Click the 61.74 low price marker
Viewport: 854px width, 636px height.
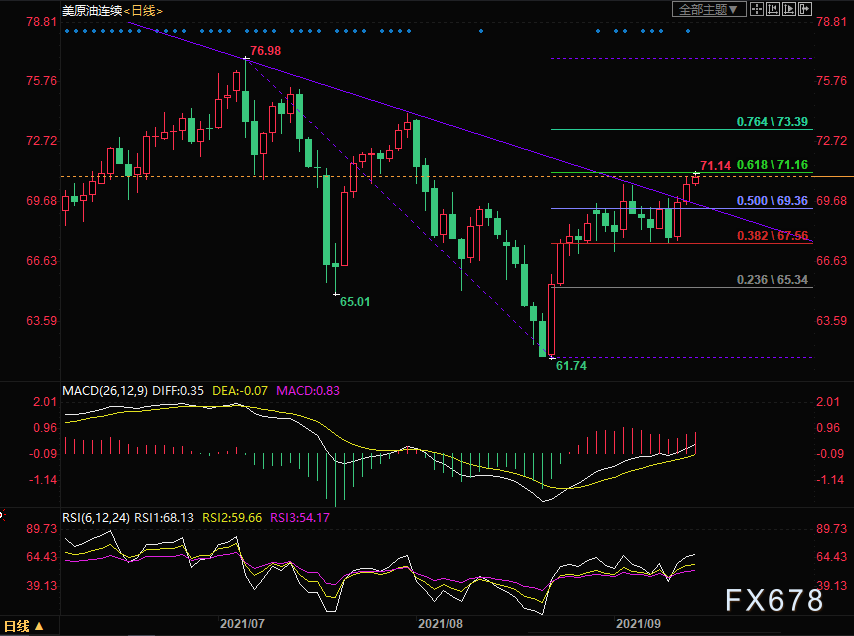(x=569, y=367)
